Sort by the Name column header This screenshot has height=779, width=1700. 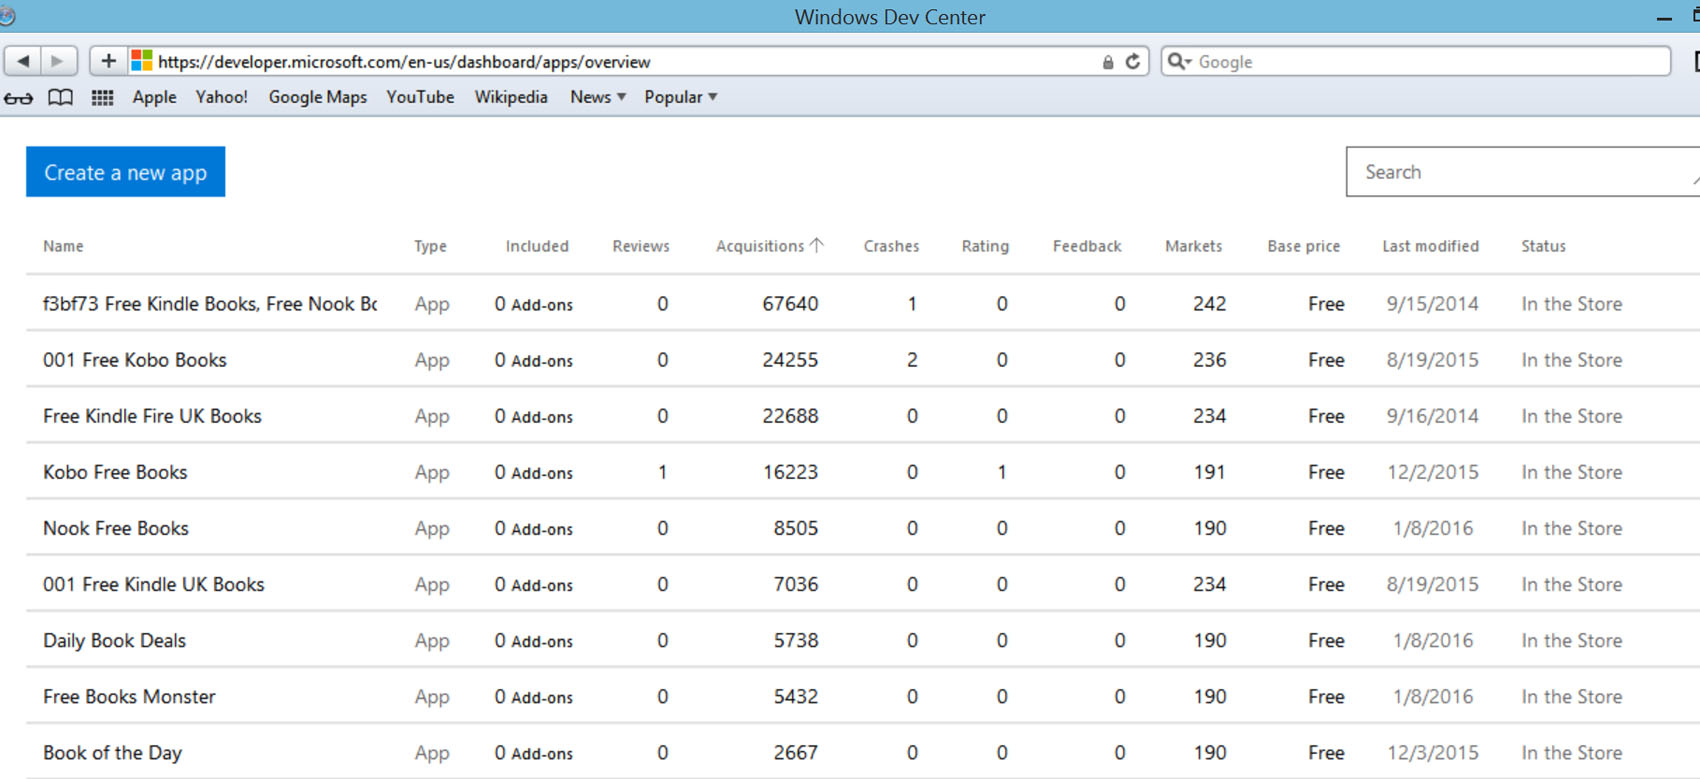63,246
